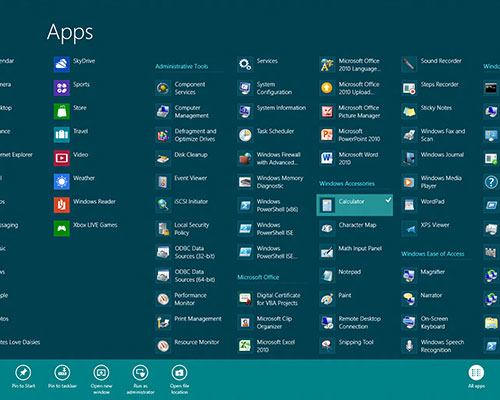Launch Defragment and Optimize Drives icon
Image resolution: width=500 pixels, height=400 pixels.
(x=163, y=135)
